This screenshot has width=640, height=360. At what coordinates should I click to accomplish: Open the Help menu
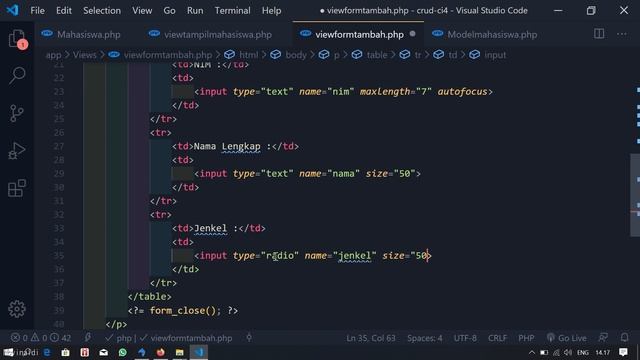[271, 11]
